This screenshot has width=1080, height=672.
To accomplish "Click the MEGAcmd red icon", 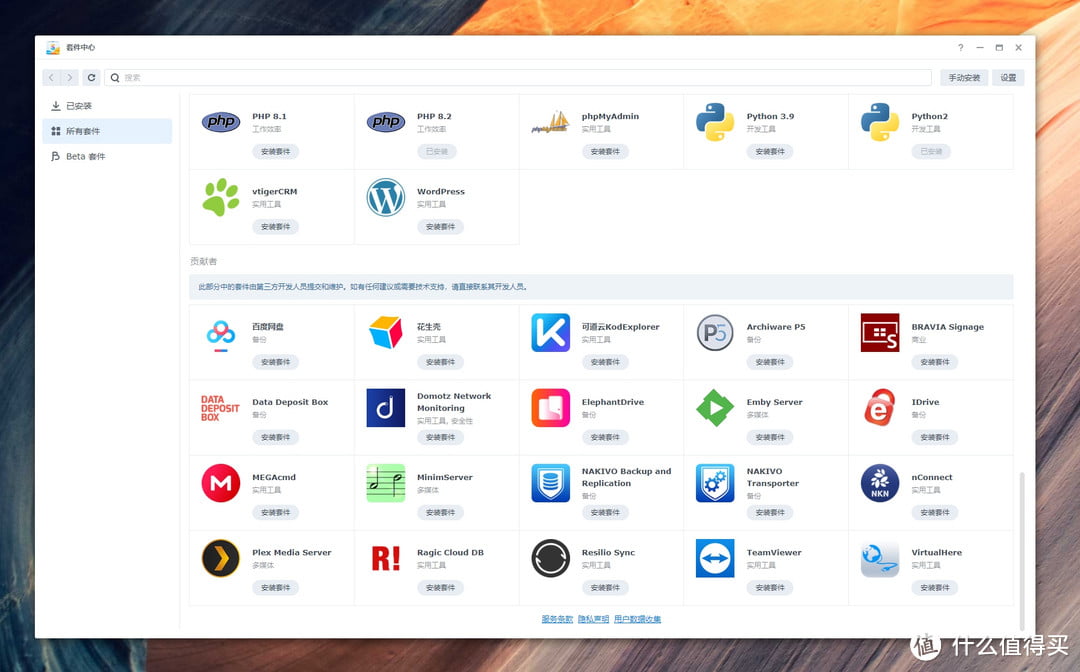I will pos(221,483).
